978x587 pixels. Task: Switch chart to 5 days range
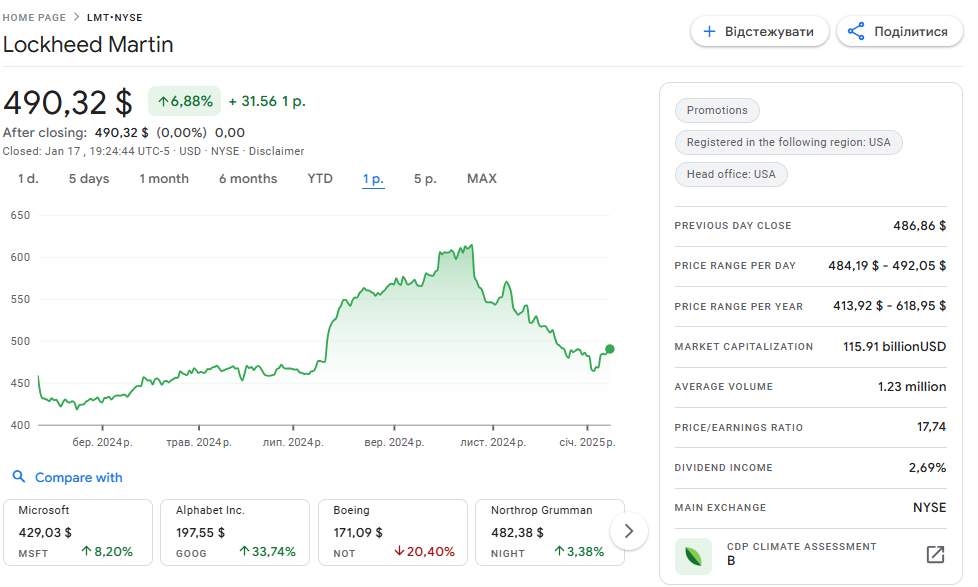coord(89,179)
